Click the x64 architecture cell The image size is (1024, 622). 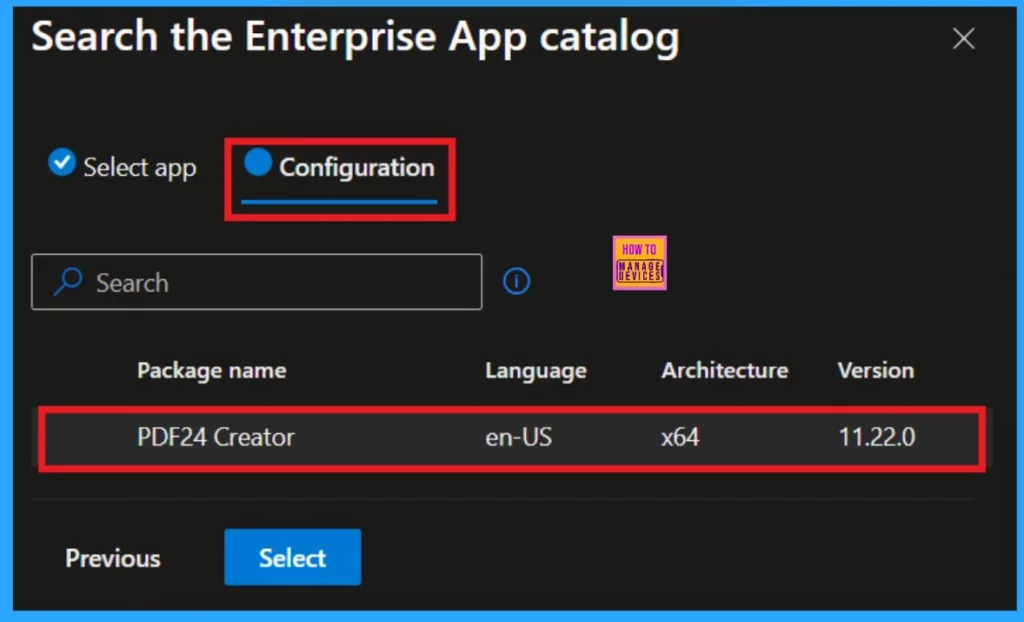(x=680, y=437)
